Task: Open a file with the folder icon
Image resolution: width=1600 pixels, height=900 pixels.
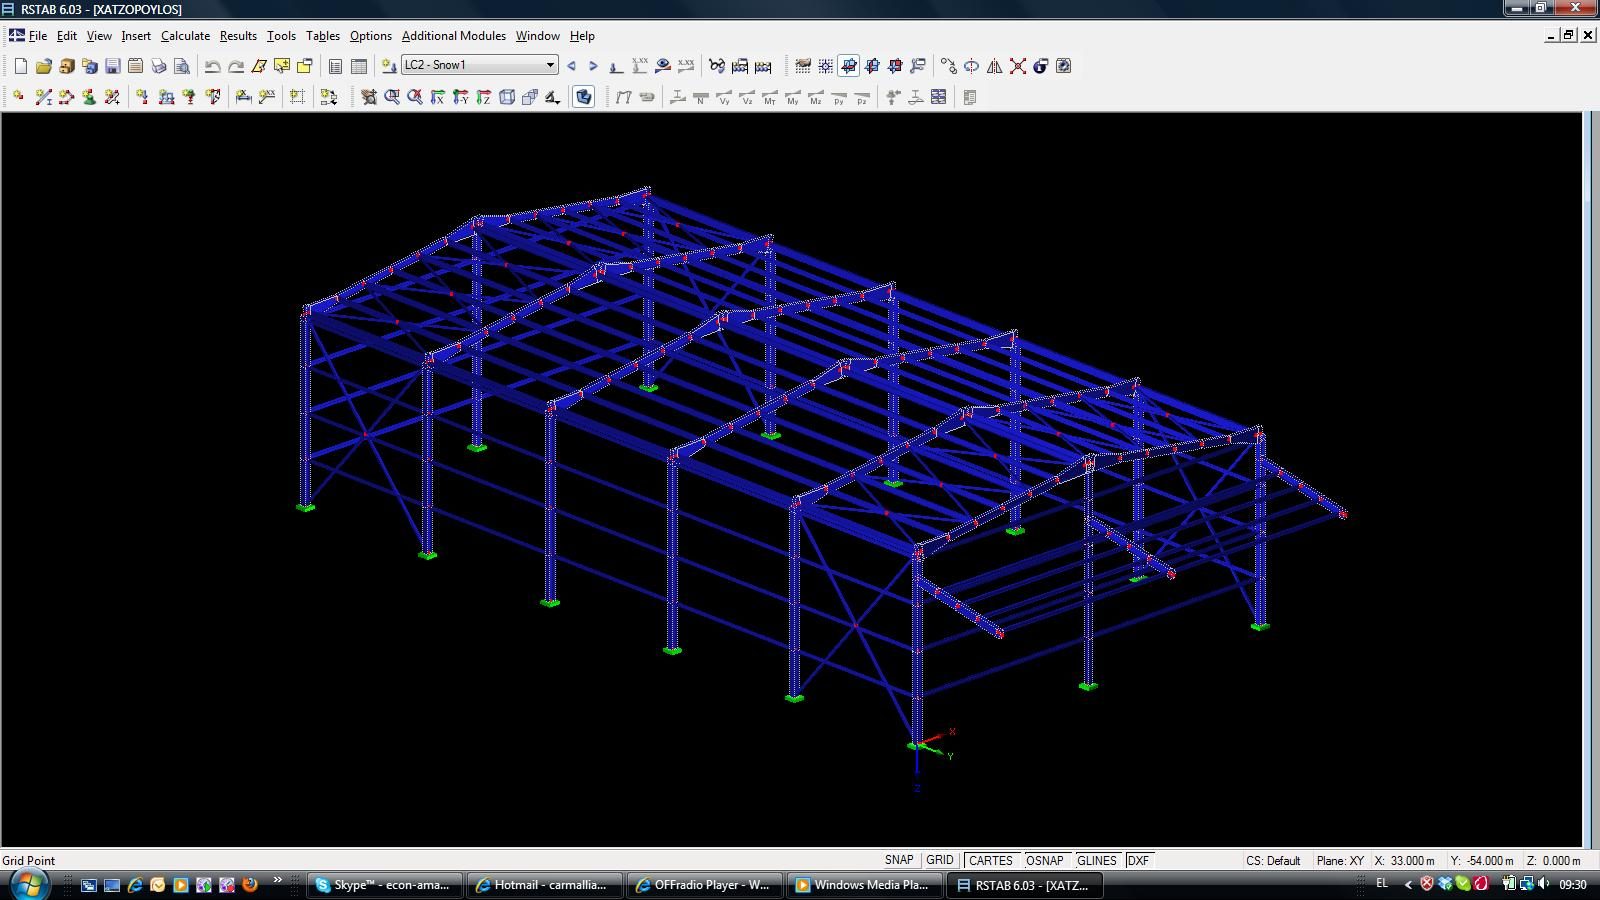Action: pyautogui.click(x=43, y=66)
